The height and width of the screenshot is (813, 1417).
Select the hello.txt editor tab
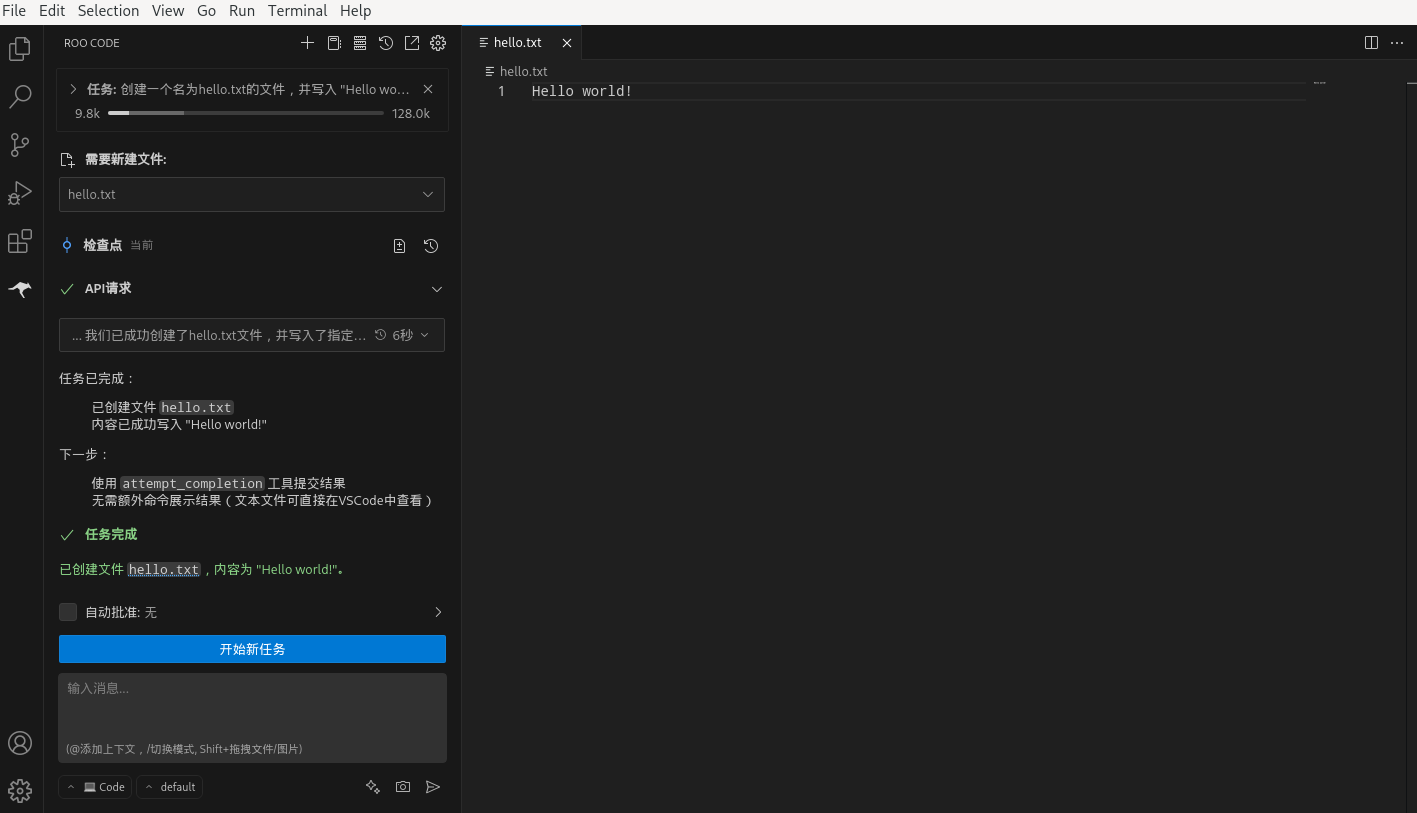pyautogui.click(x=518, y=43)
